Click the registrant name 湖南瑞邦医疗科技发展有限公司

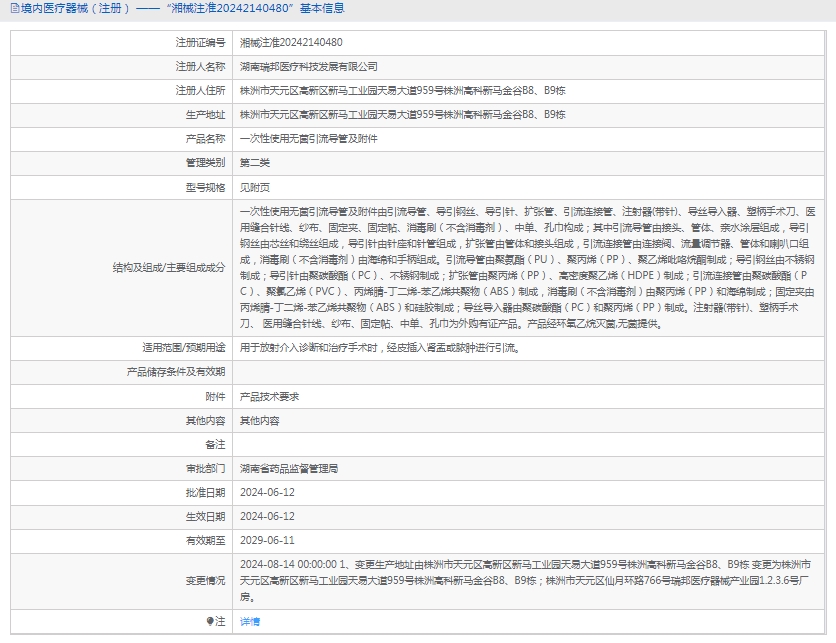coord(309,67)
